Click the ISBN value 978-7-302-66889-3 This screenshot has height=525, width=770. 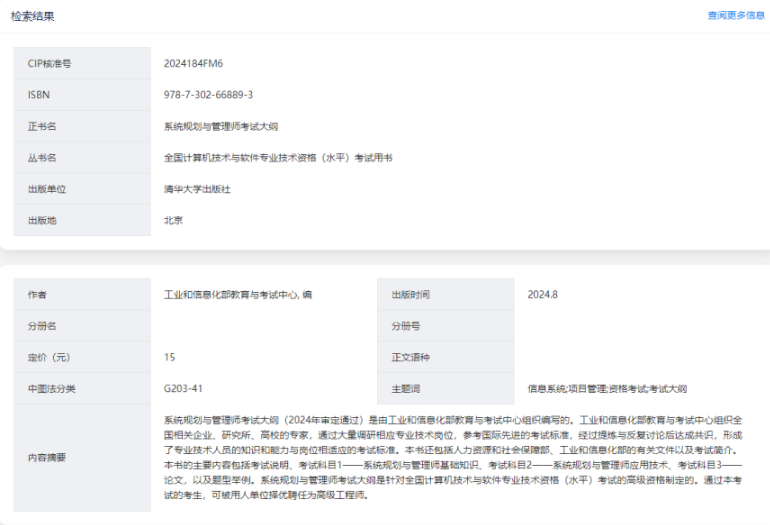click(x=208, y=95)
